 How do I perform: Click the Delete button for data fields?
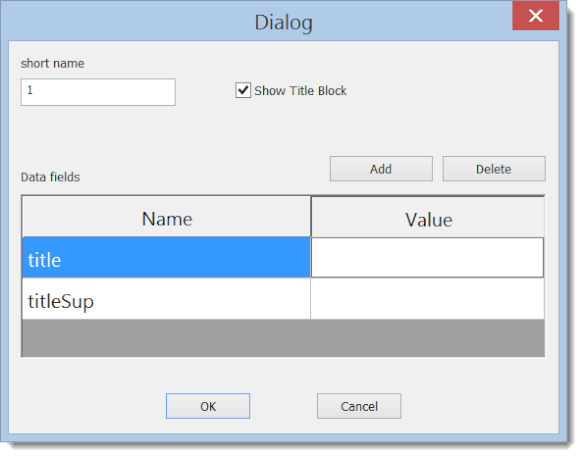click(494, 169)
